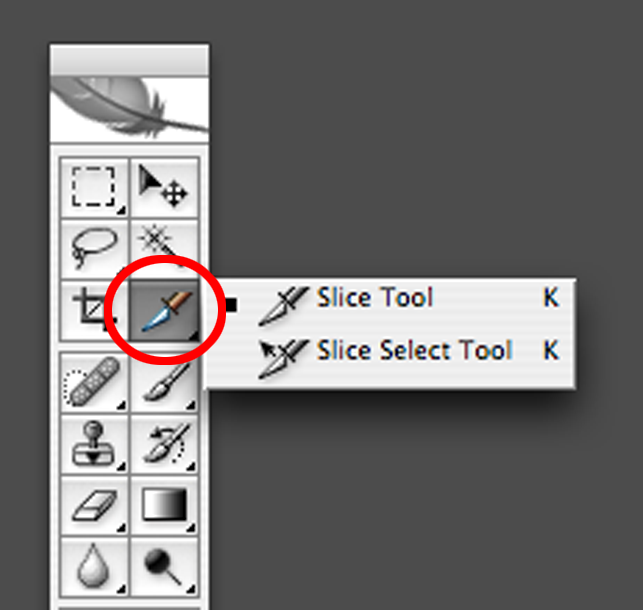Click the toolbox title bar strip
Image resolution: width=643 pixels, height=610 pixels.
point(128,58)
